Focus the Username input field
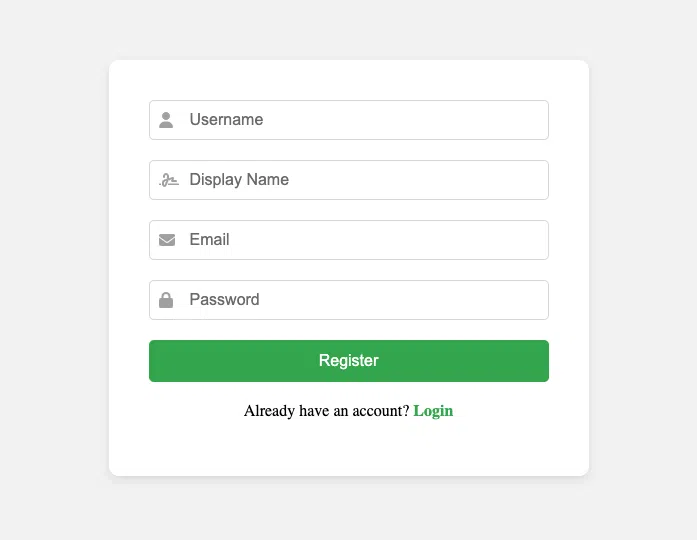Viewport: 697px width, 540px height. pyautogui.click(x=349, y=120)
